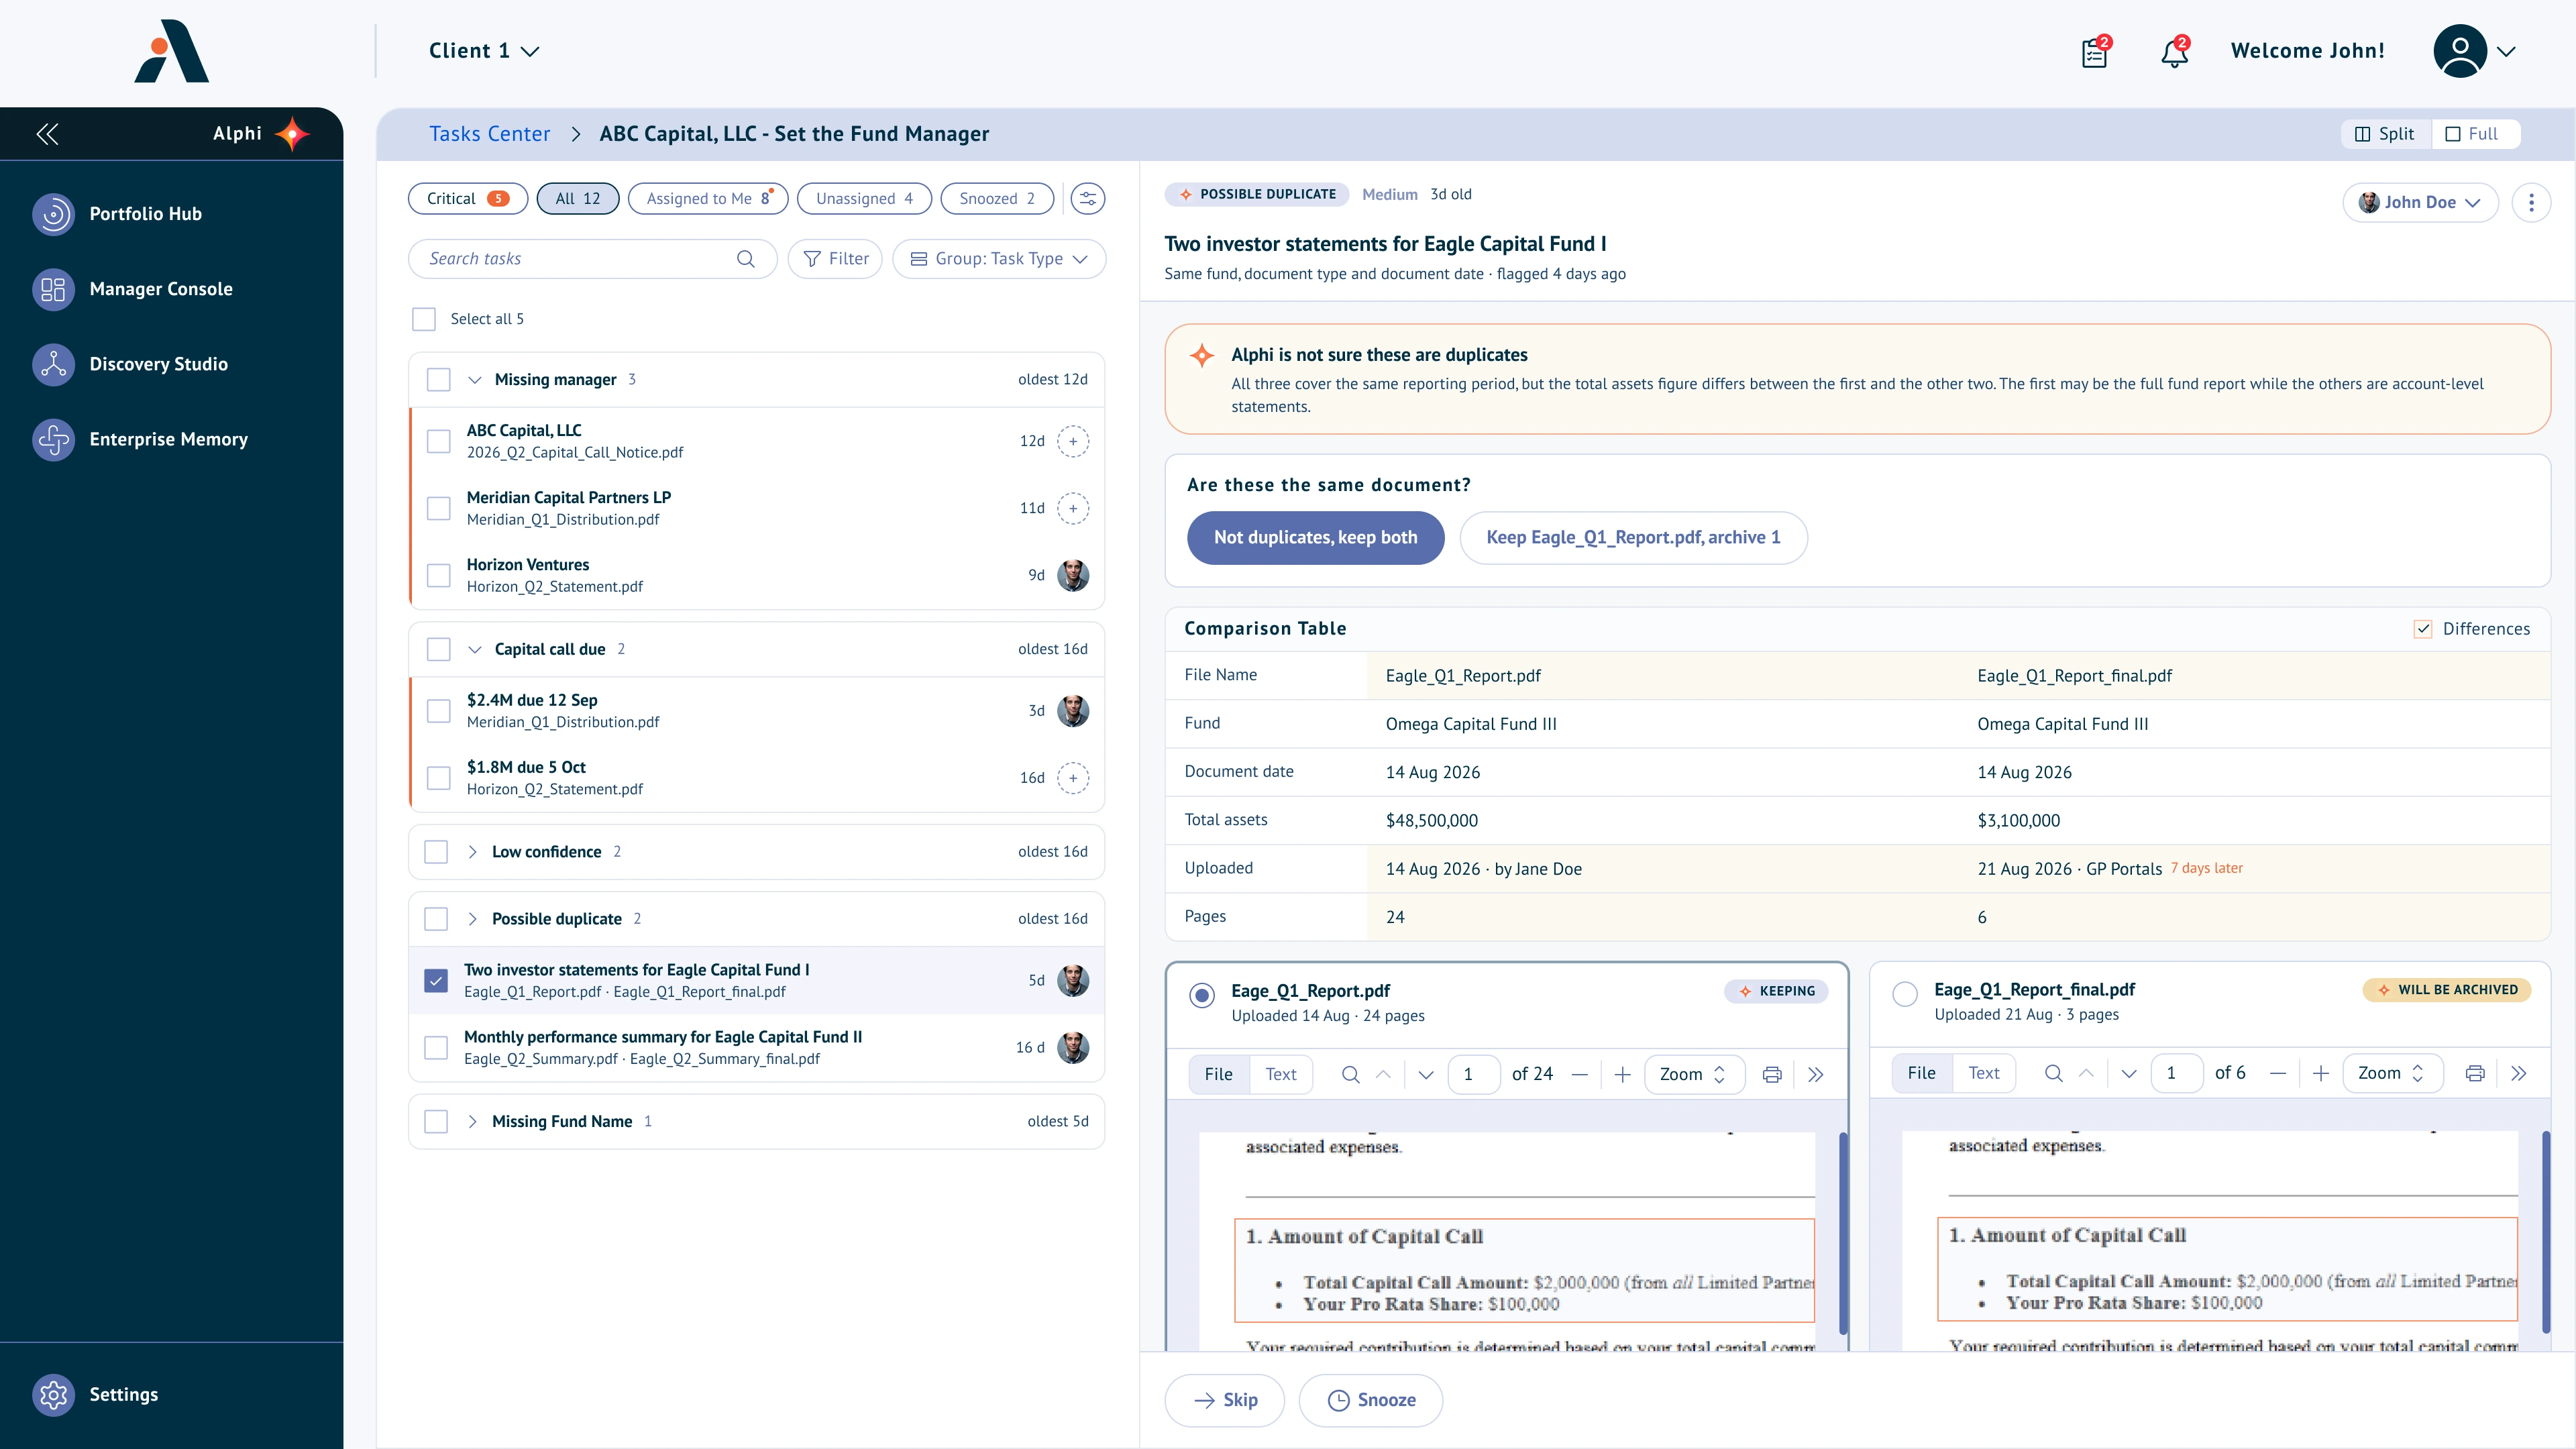
Task: Open task view settings sliders icon
Action: pos(1088,199)
